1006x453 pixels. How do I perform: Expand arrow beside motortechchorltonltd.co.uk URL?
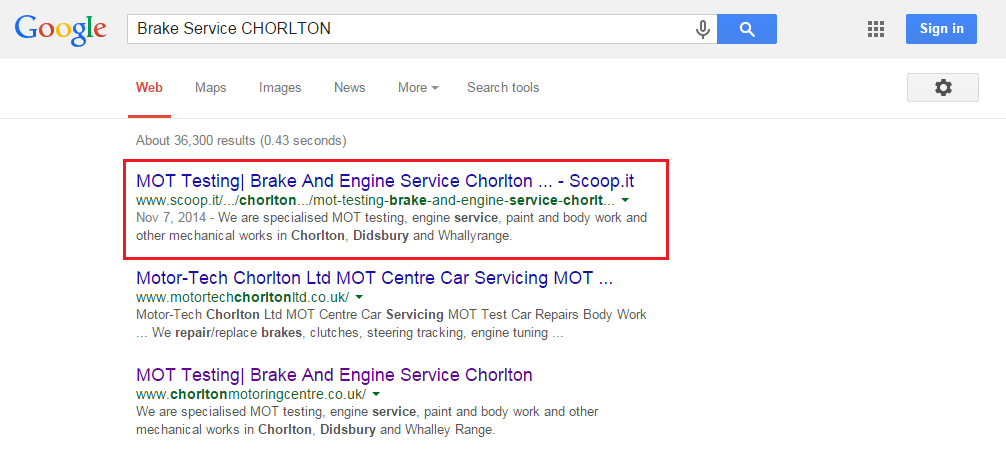358,297
